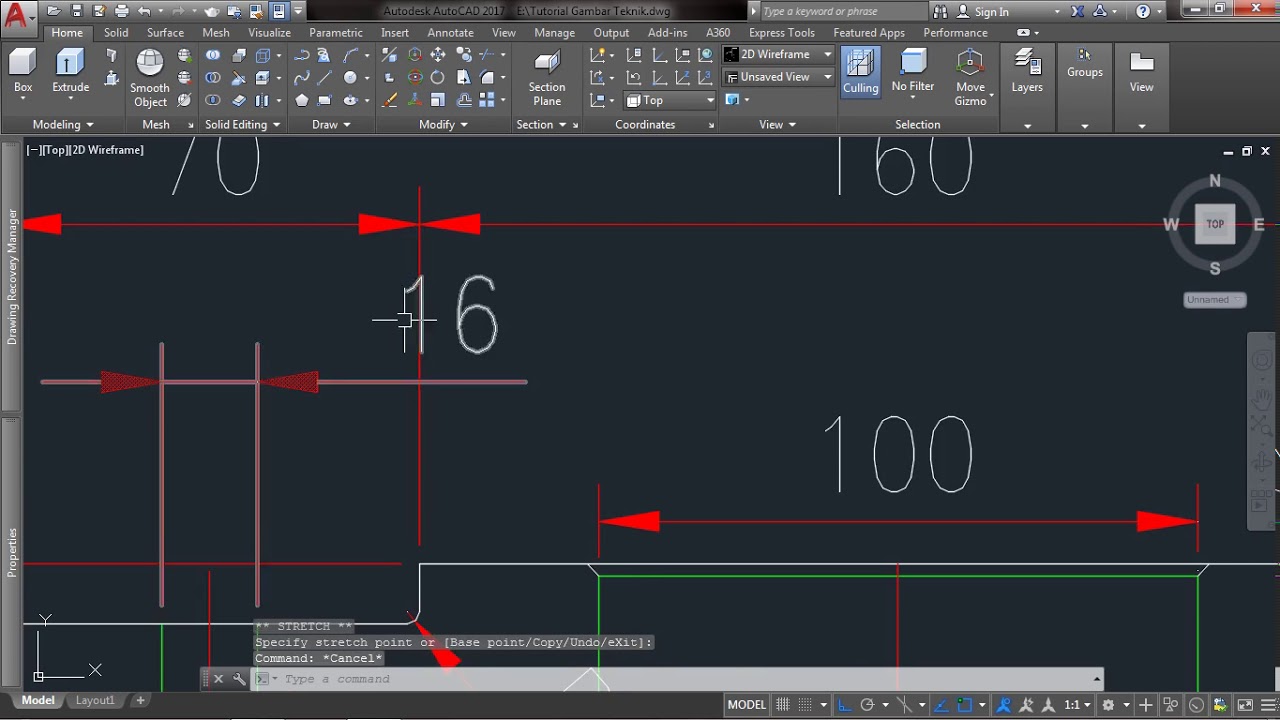Click Sign In
Viewport: 1280px width, 720px height.
tap(991, 12)
